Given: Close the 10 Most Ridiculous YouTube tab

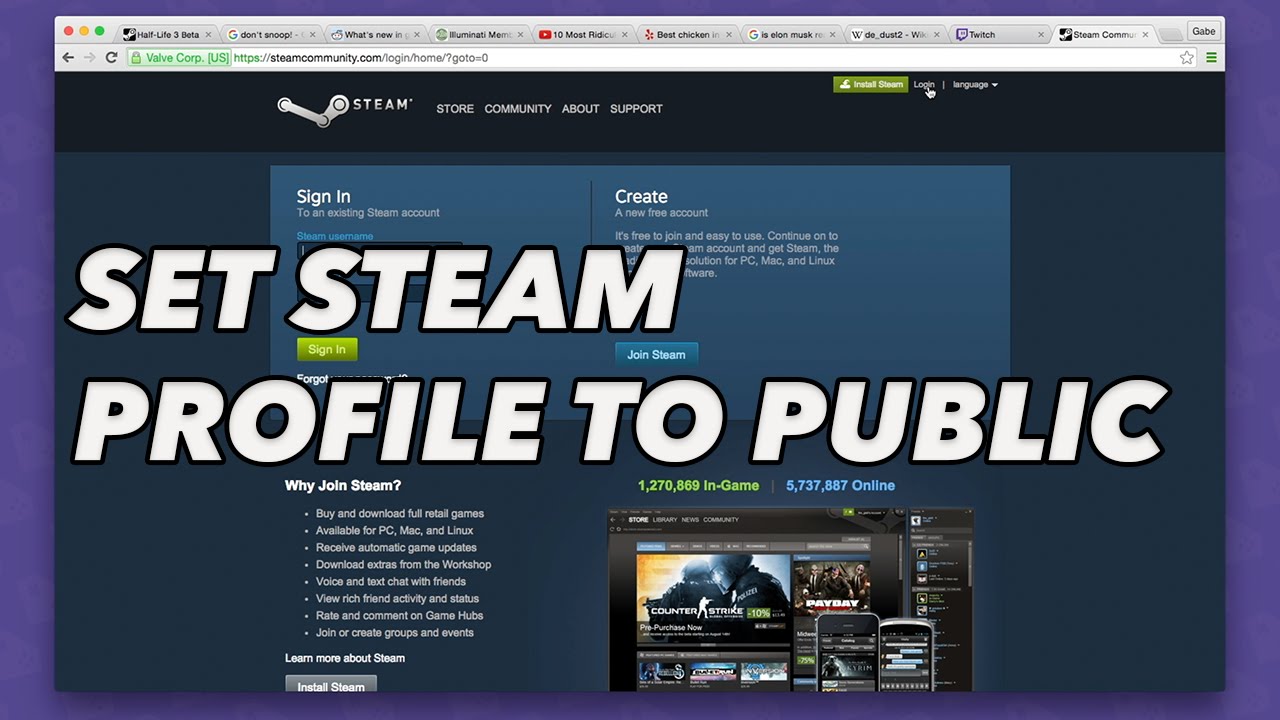Looking at the screenshot, I should 624,35.
